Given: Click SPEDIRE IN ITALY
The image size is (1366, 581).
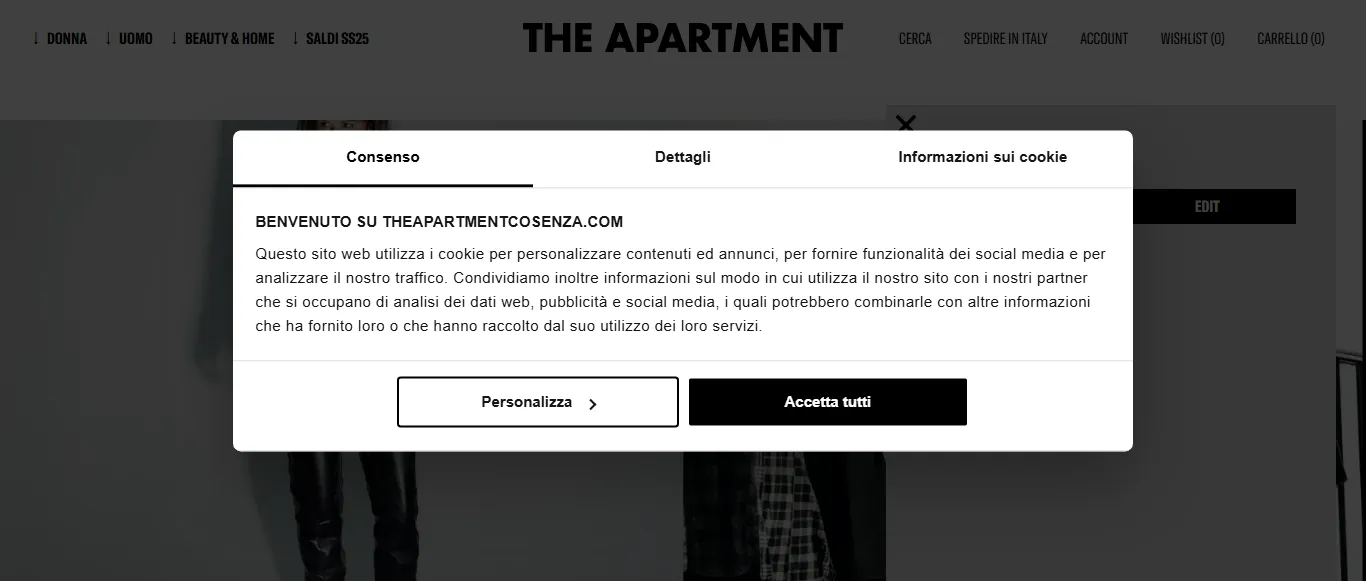Looking at the screenshot, I should click(1005, 38).
